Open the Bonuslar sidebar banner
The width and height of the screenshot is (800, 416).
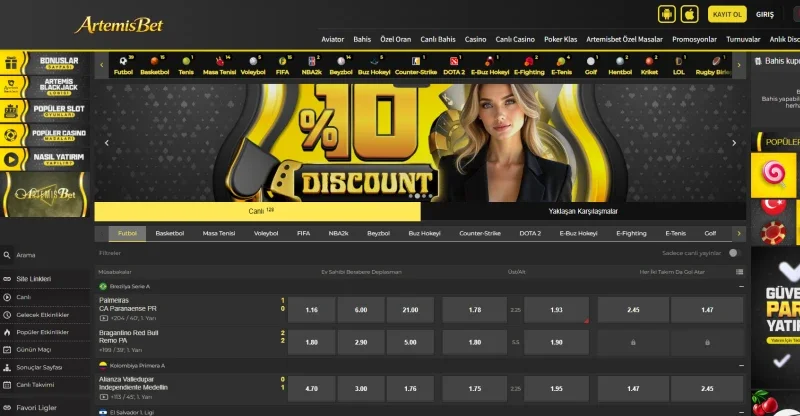click(45, 63)
